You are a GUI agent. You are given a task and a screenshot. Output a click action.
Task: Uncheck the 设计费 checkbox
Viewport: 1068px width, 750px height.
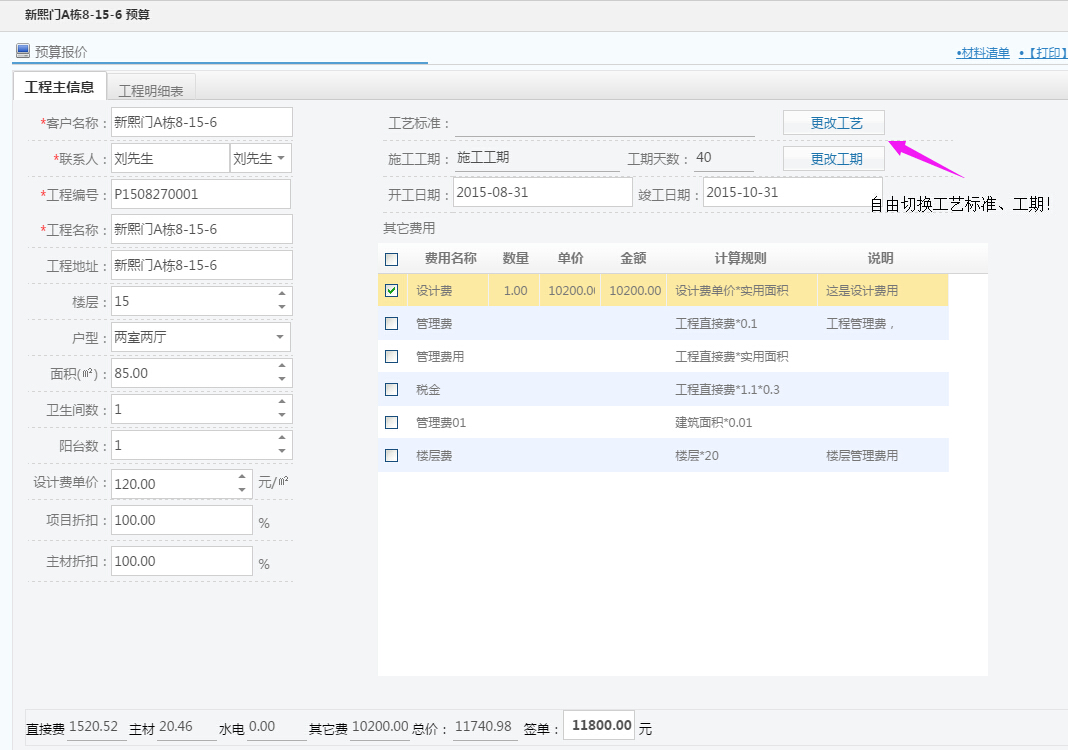point(392,291)
